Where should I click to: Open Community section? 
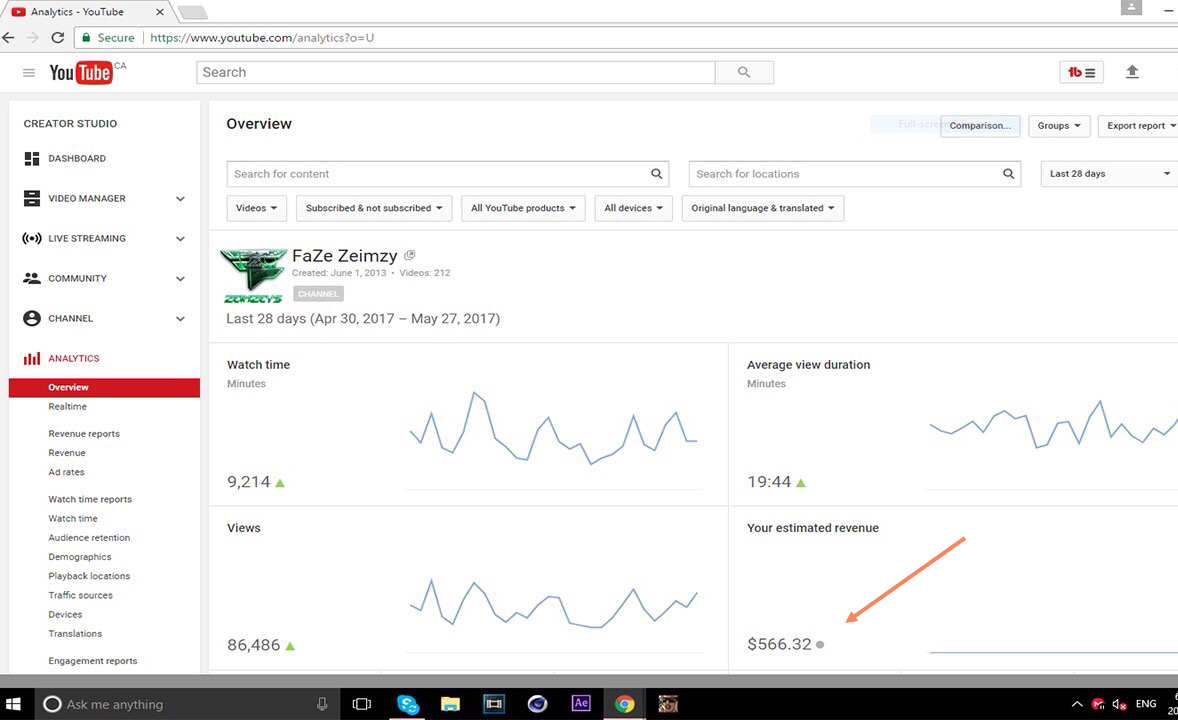[x=77, y=278]
